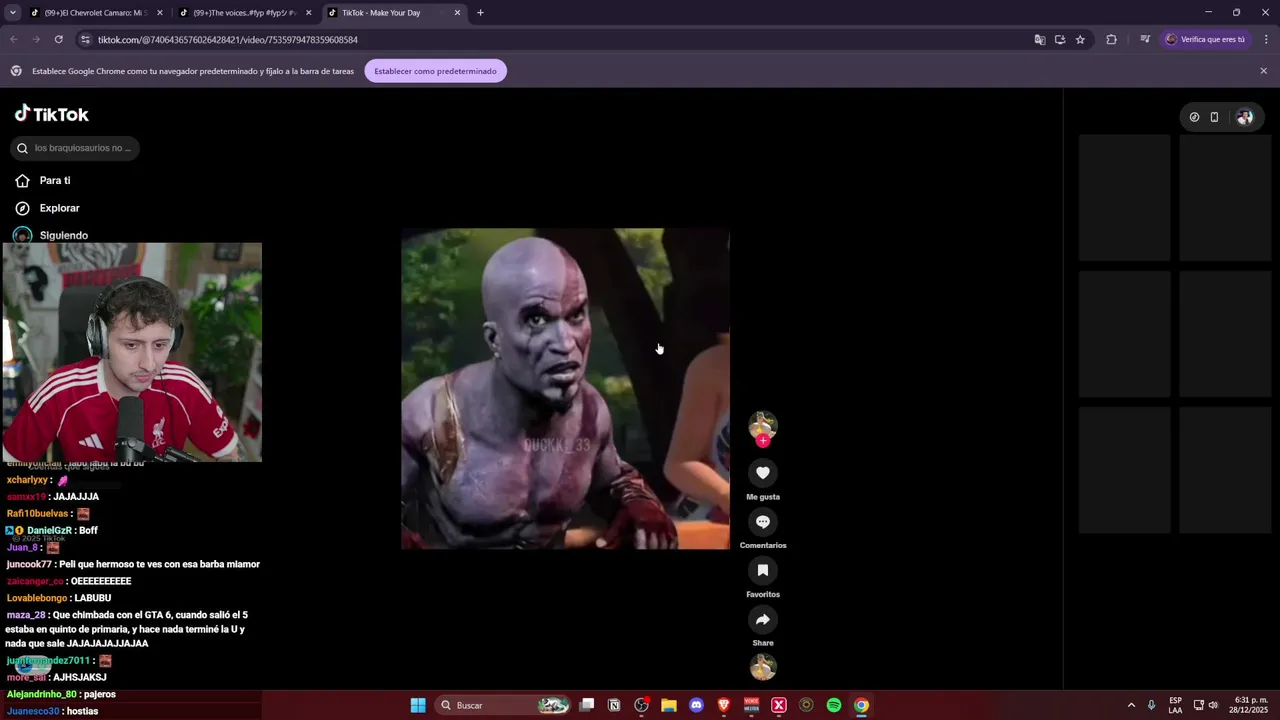Open tab search dropdown in tab strip
Screen dimensions: 1280x720
pos(13,13)
